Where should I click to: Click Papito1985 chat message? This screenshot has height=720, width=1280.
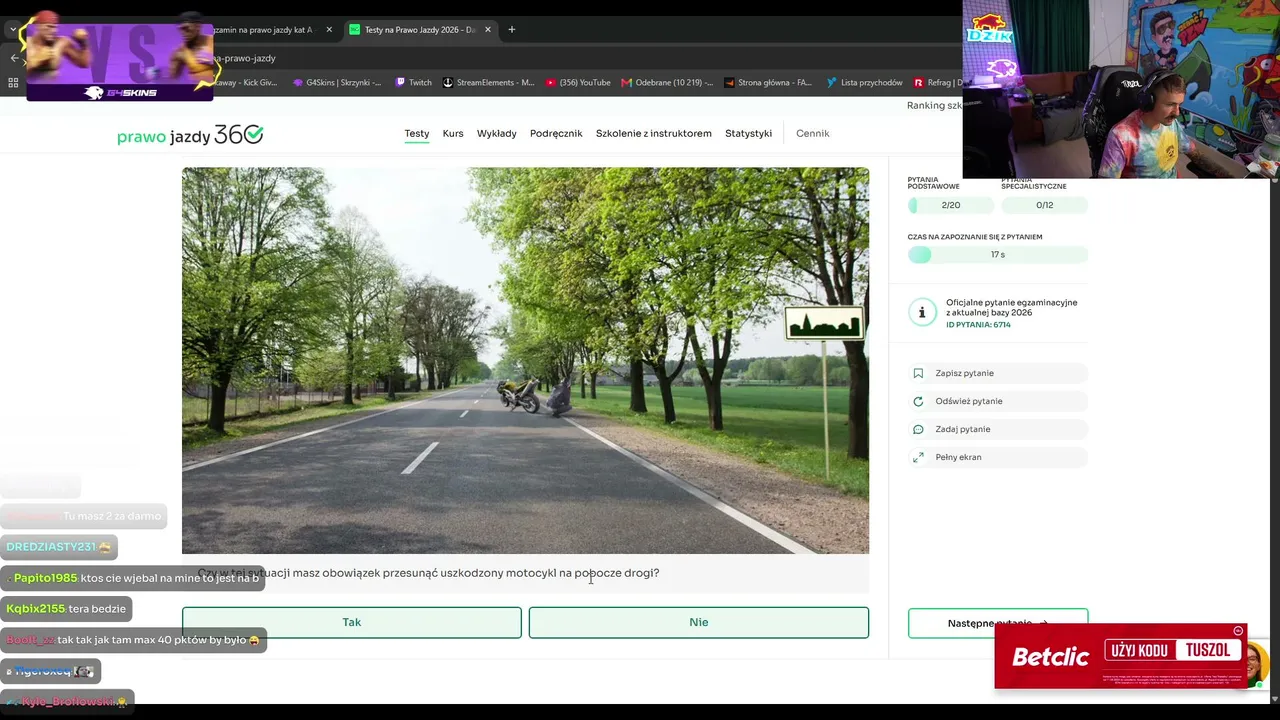pos(132,578)
